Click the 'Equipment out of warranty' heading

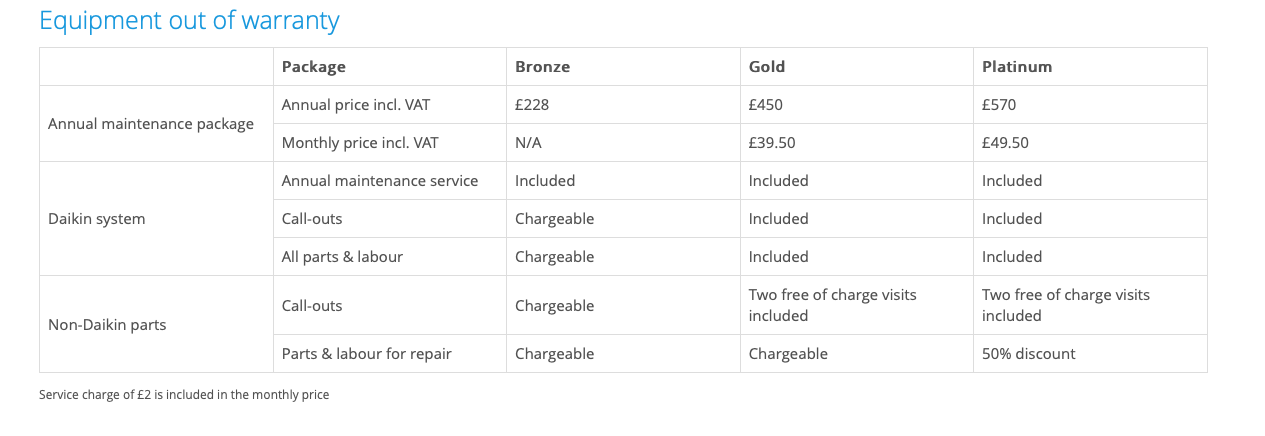(x=189, y=20)
